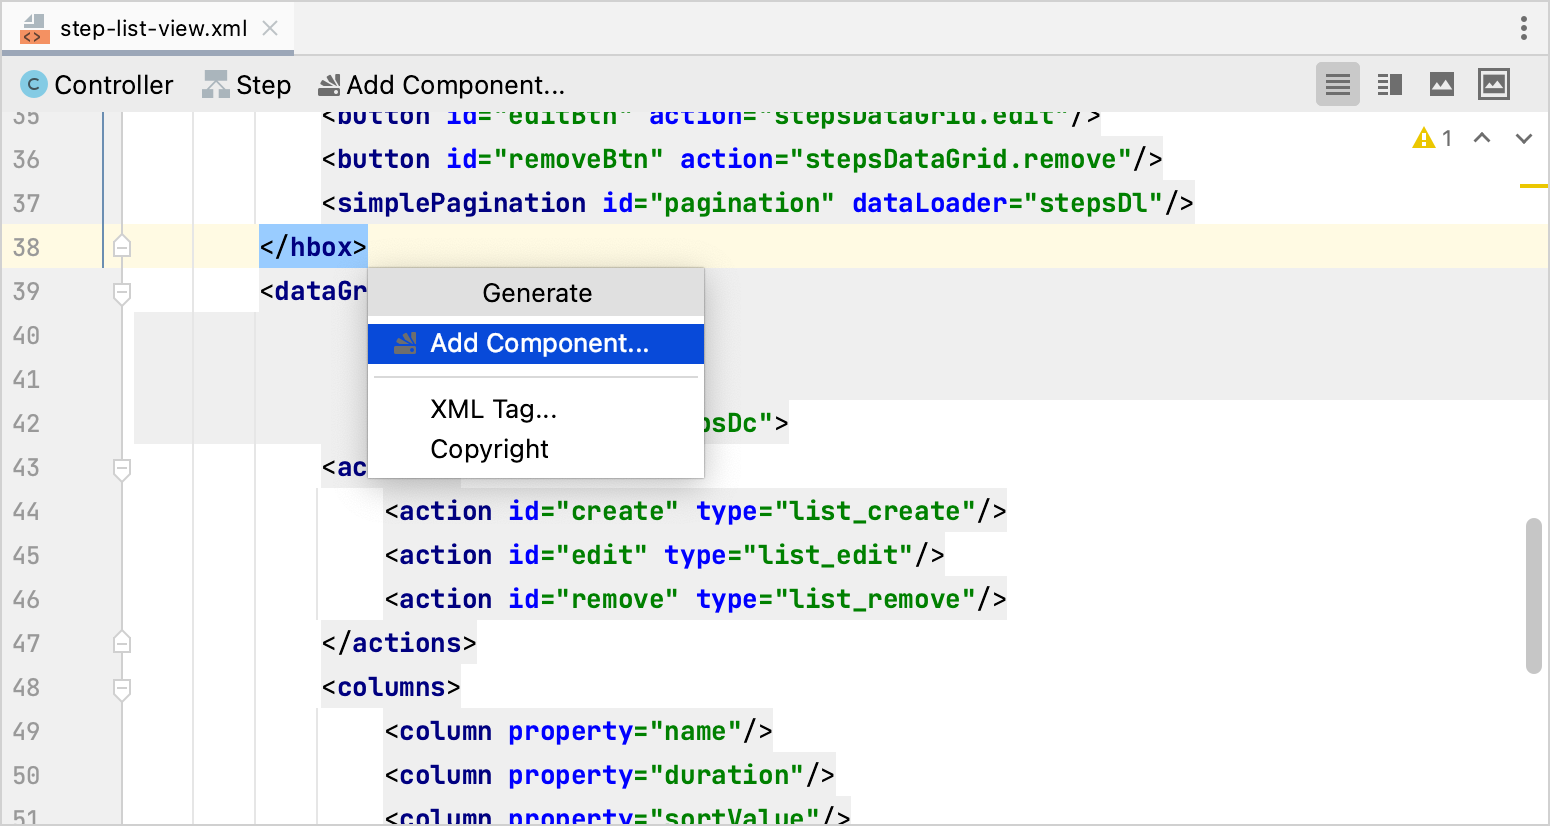
Task: Click the toolbar Add Component icon
Action: [329, 85]
